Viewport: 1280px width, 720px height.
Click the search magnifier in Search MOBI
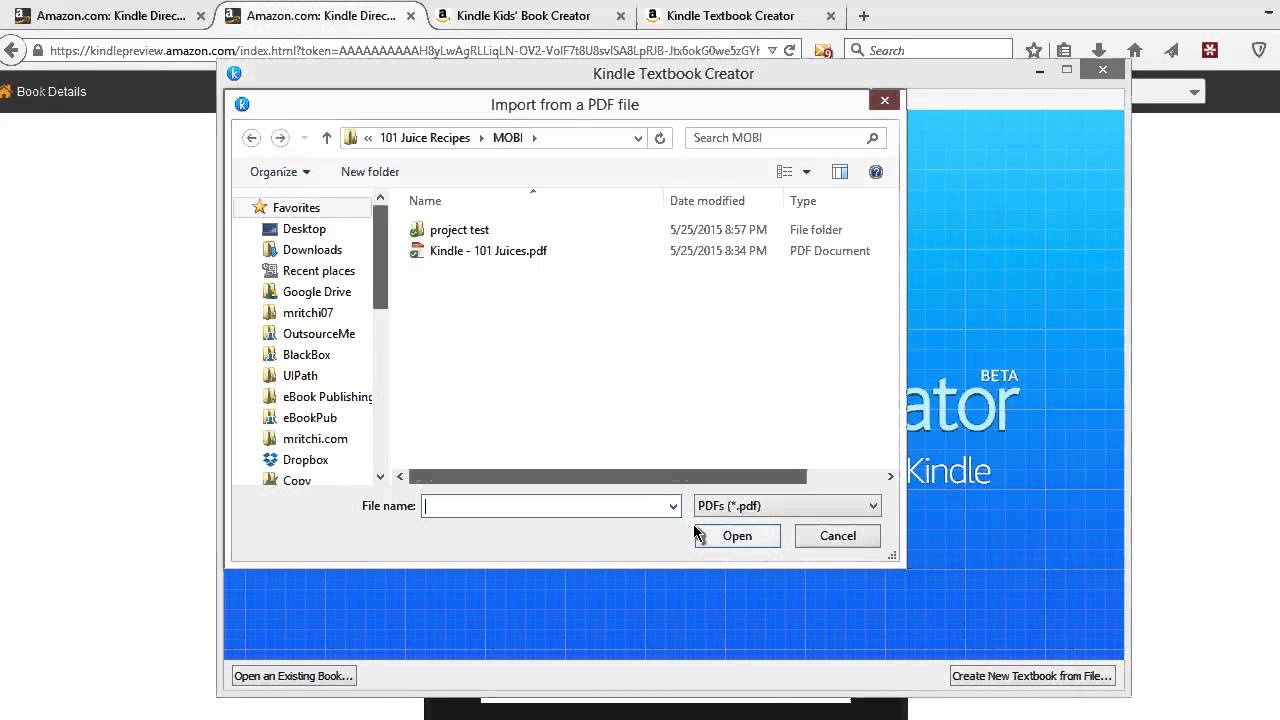pos(872,138)
